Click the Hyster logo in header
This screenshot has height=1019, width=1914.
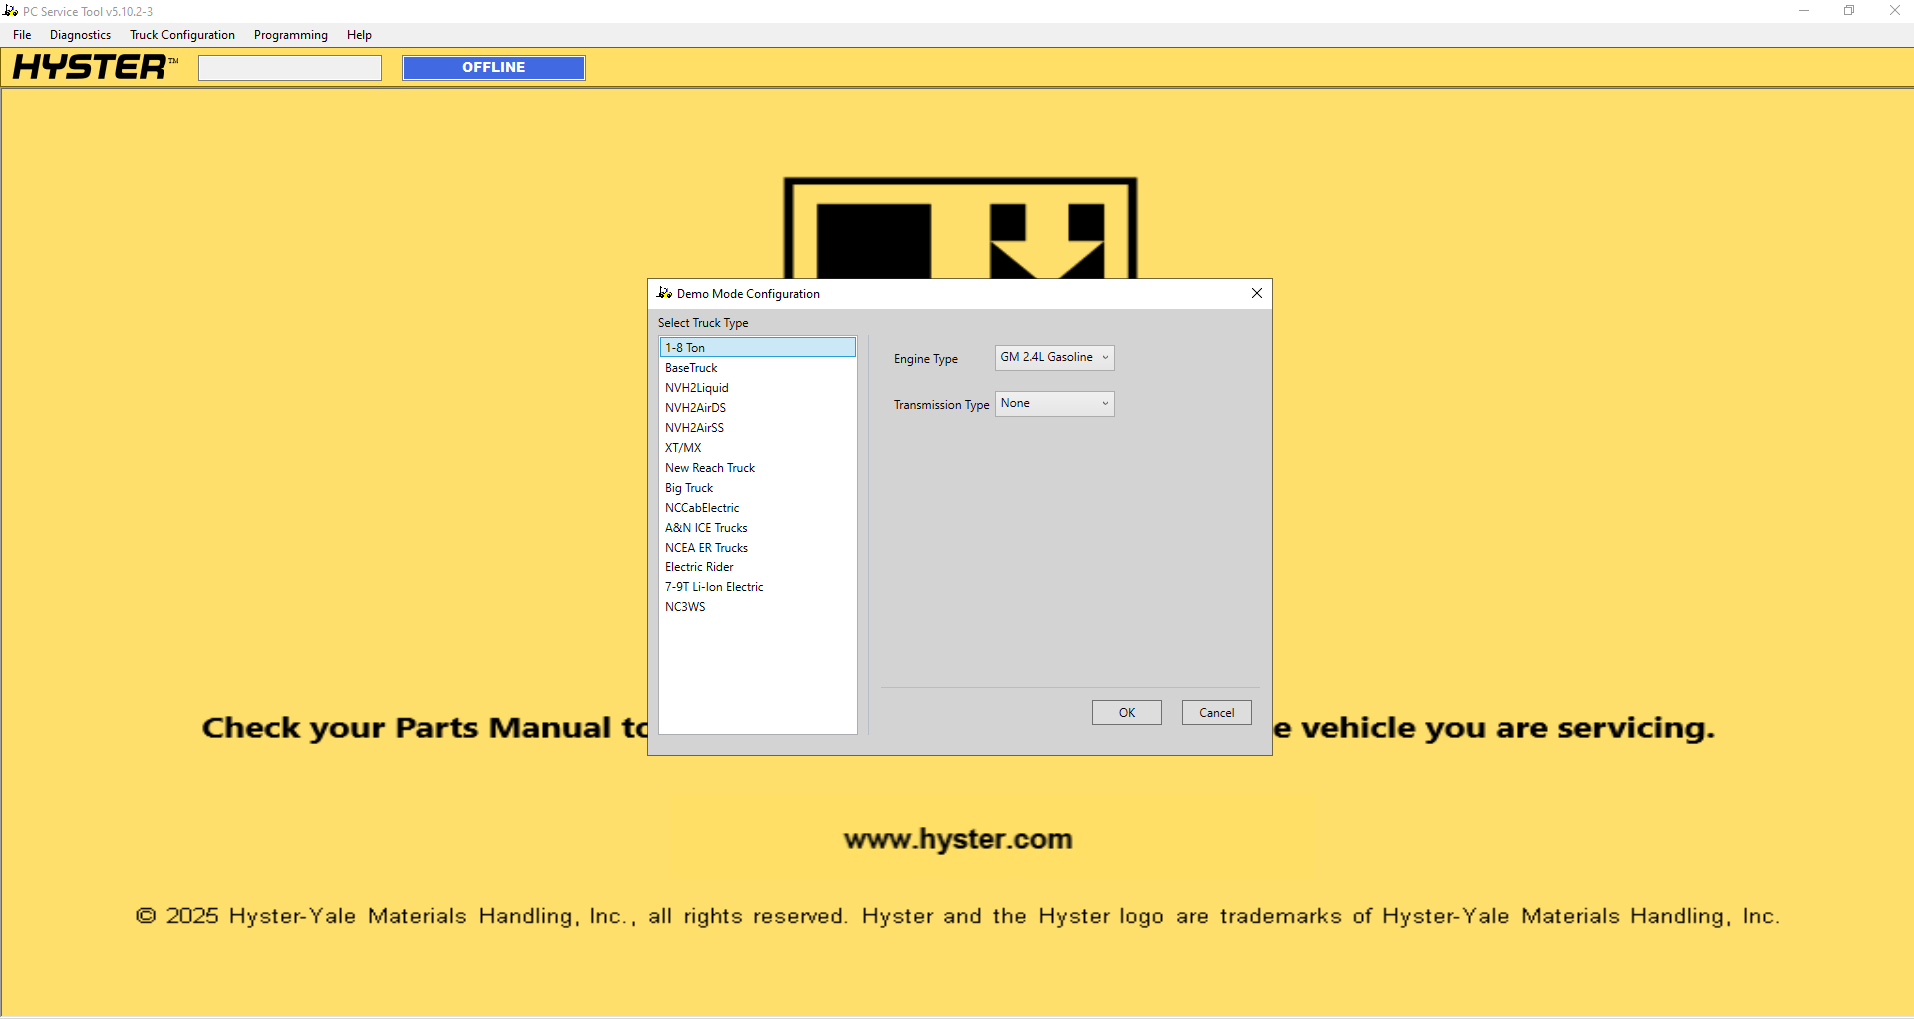[95, 67]
